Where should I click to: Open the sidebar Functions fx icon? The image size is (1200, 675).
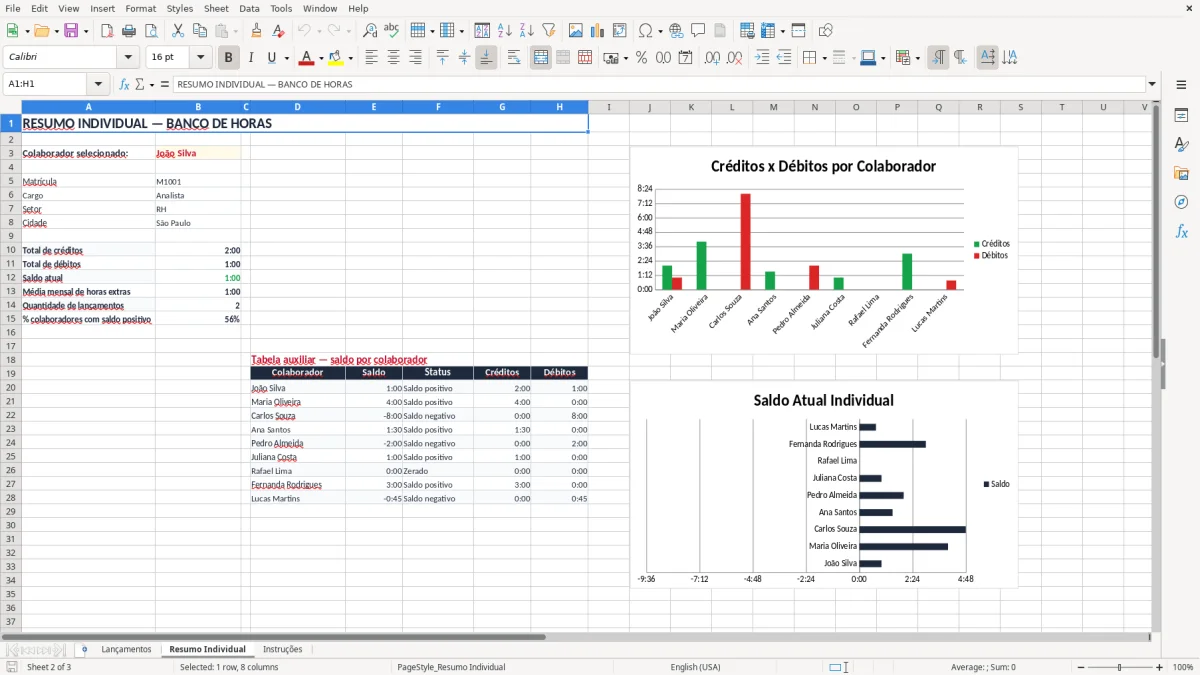click(x=1181, y=231)
